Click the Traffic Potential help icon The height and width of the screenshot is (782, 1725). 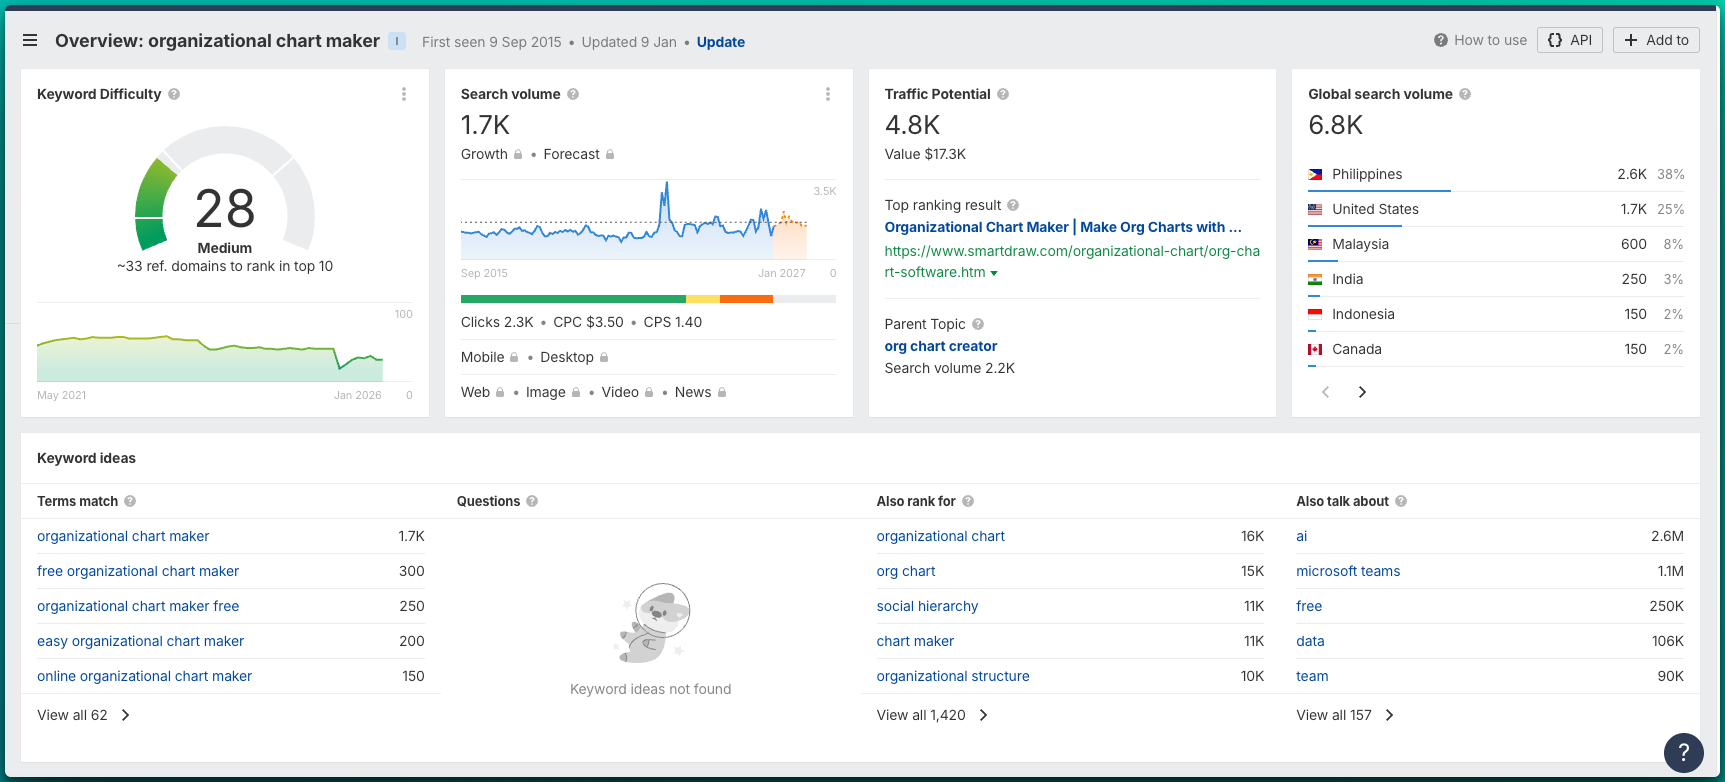1003,94
